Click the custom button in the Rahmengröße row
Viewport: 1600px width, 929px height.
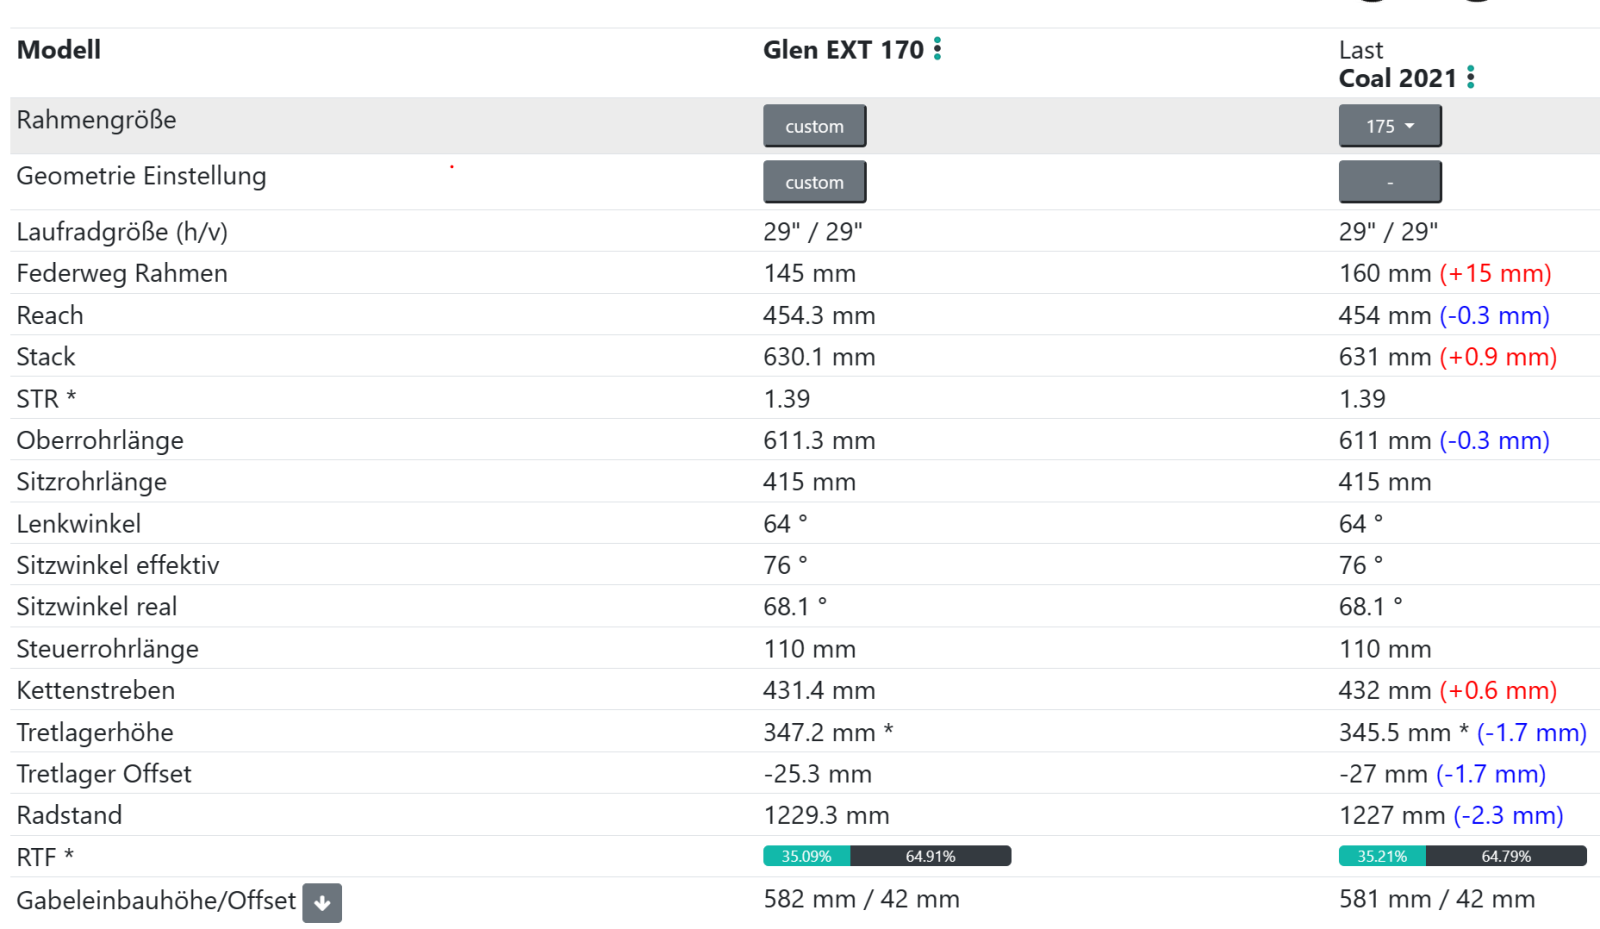[x=814, y=126]
